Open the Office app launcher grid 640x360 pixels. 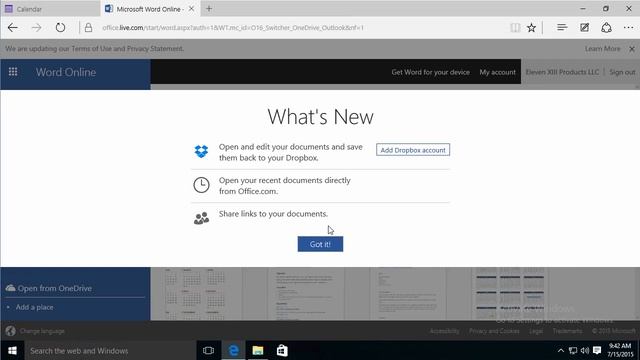pyautogui.click(x=13, y=72)
